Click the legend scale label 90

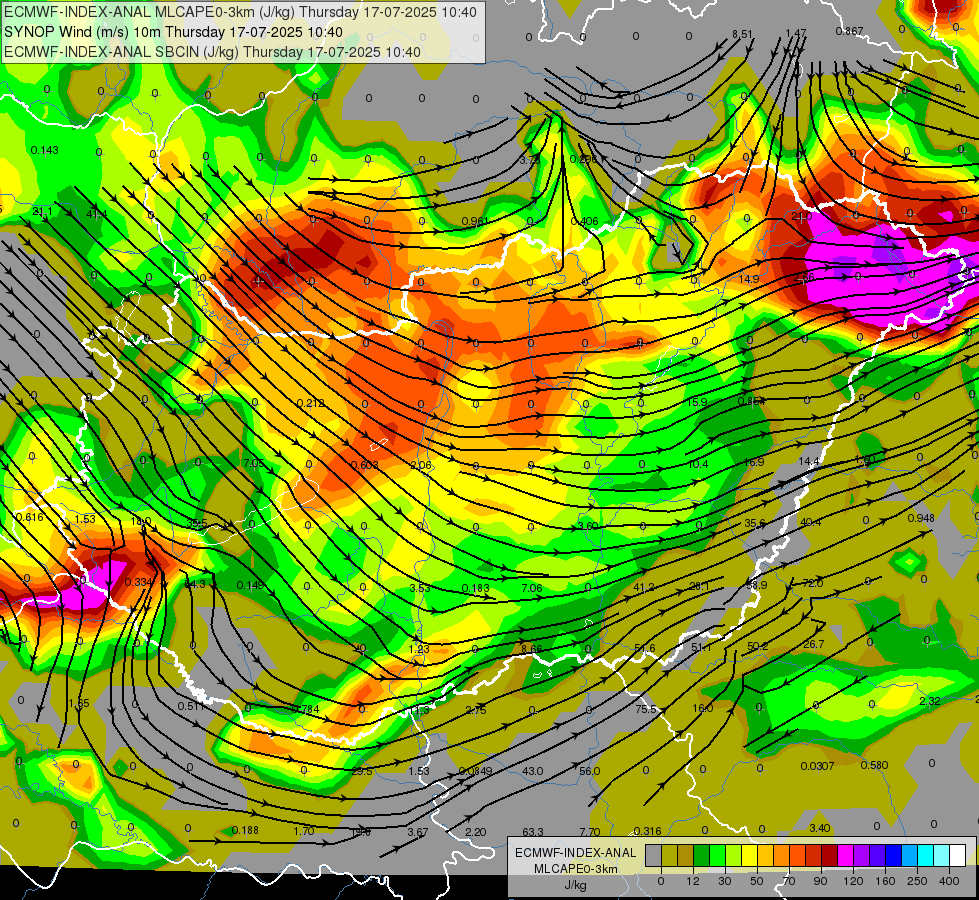(x=820, y=881)
